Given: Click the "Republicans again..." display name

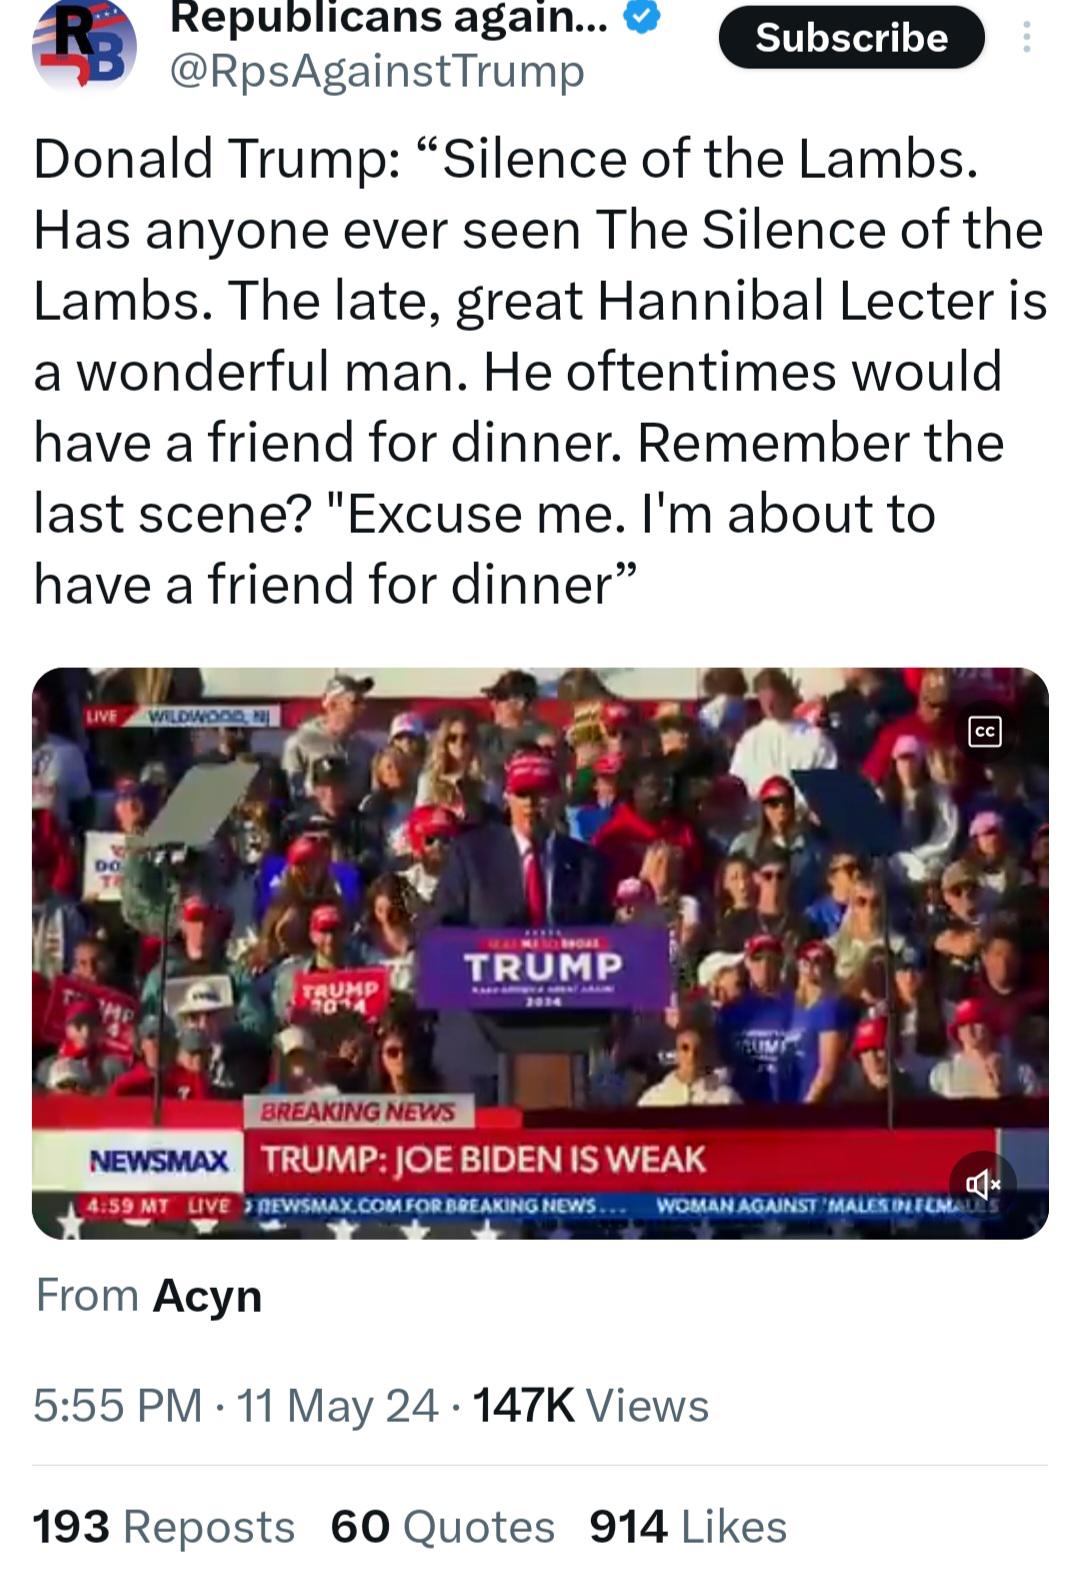Looking at the screenshot, I should click(388, 18).
